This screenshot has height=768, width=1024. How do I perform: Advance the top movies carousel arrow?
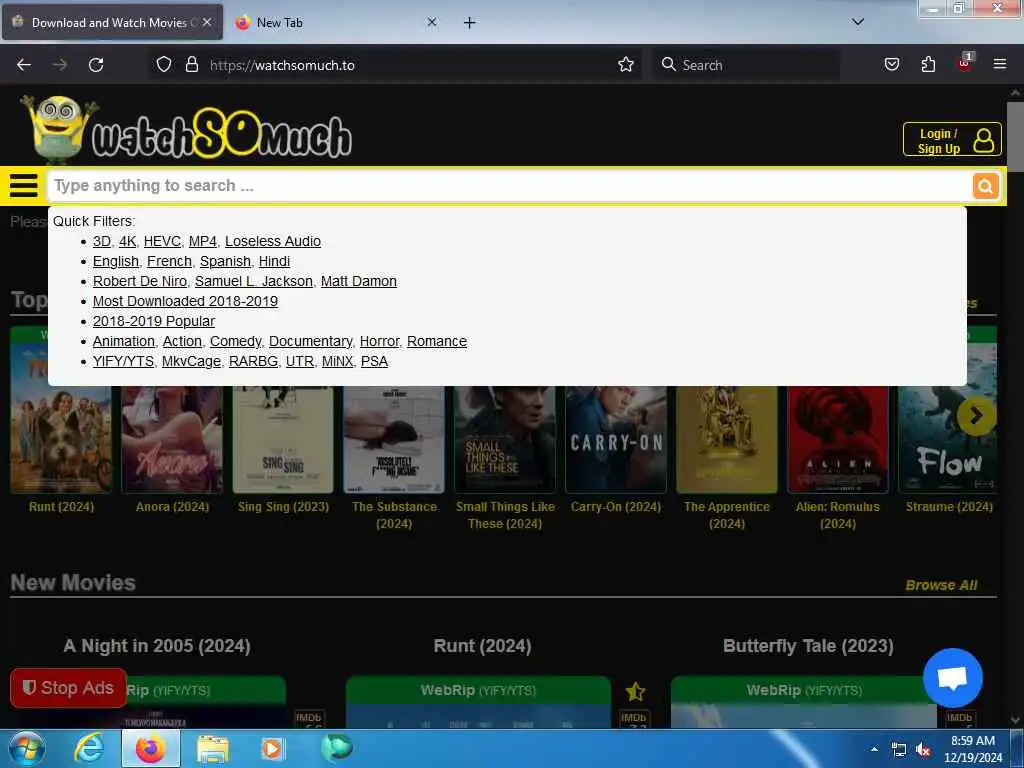pos(976,415)
